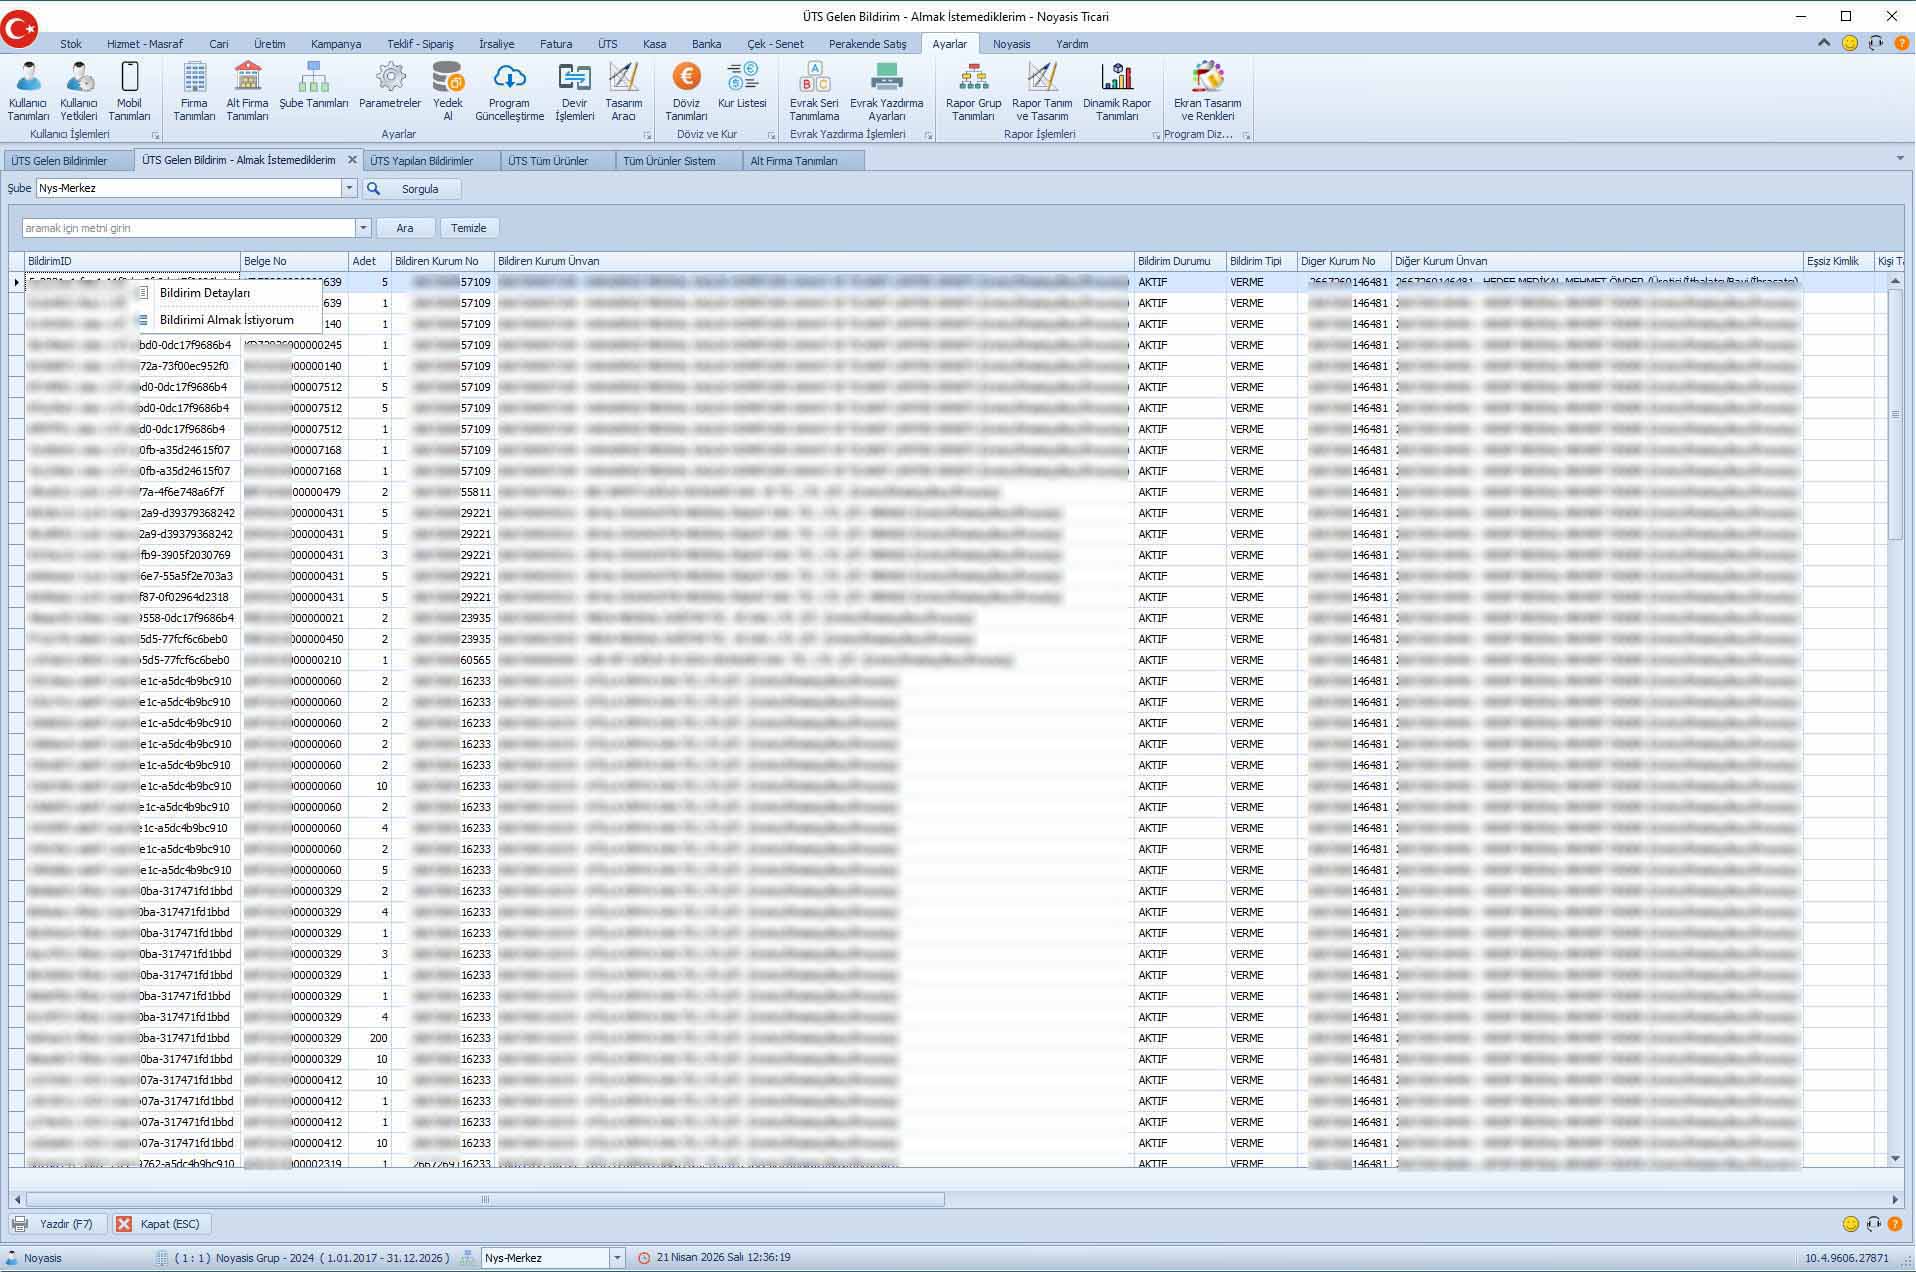
Task: Expand the Şube dropdown arrow
Action: click(349, 188)
